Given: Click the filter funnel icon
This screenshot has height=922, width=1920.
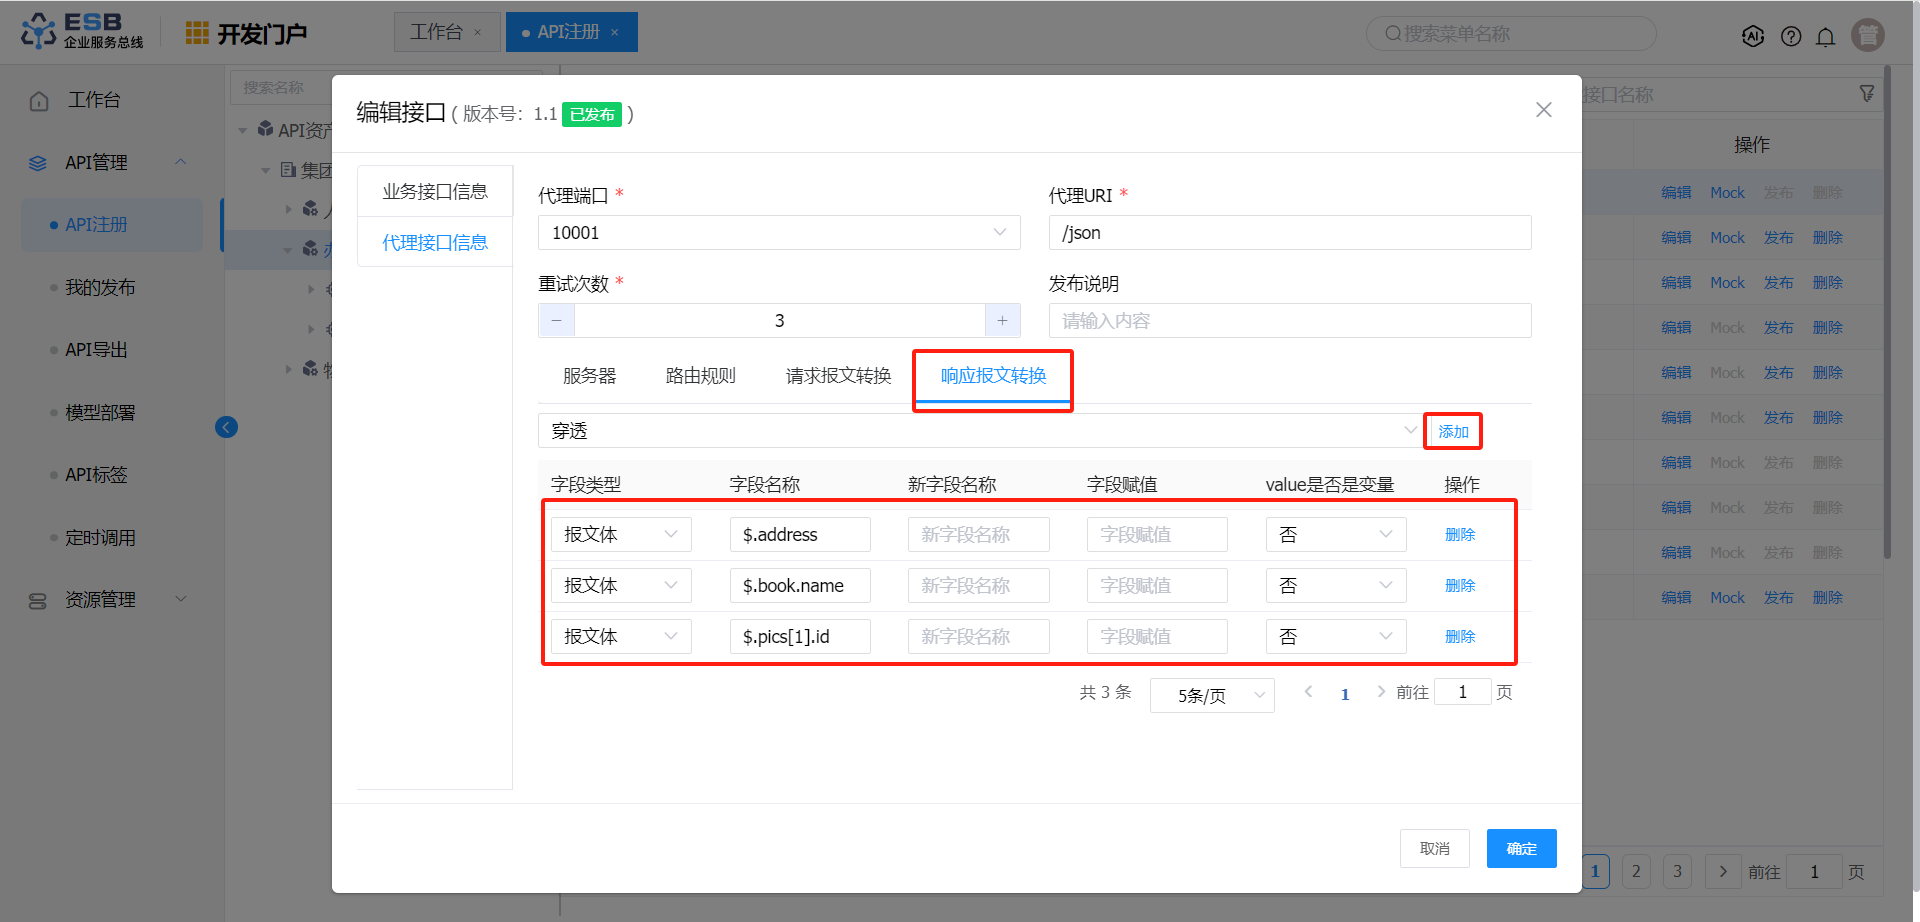Looking at the screenshot, I should [1866, 94].
